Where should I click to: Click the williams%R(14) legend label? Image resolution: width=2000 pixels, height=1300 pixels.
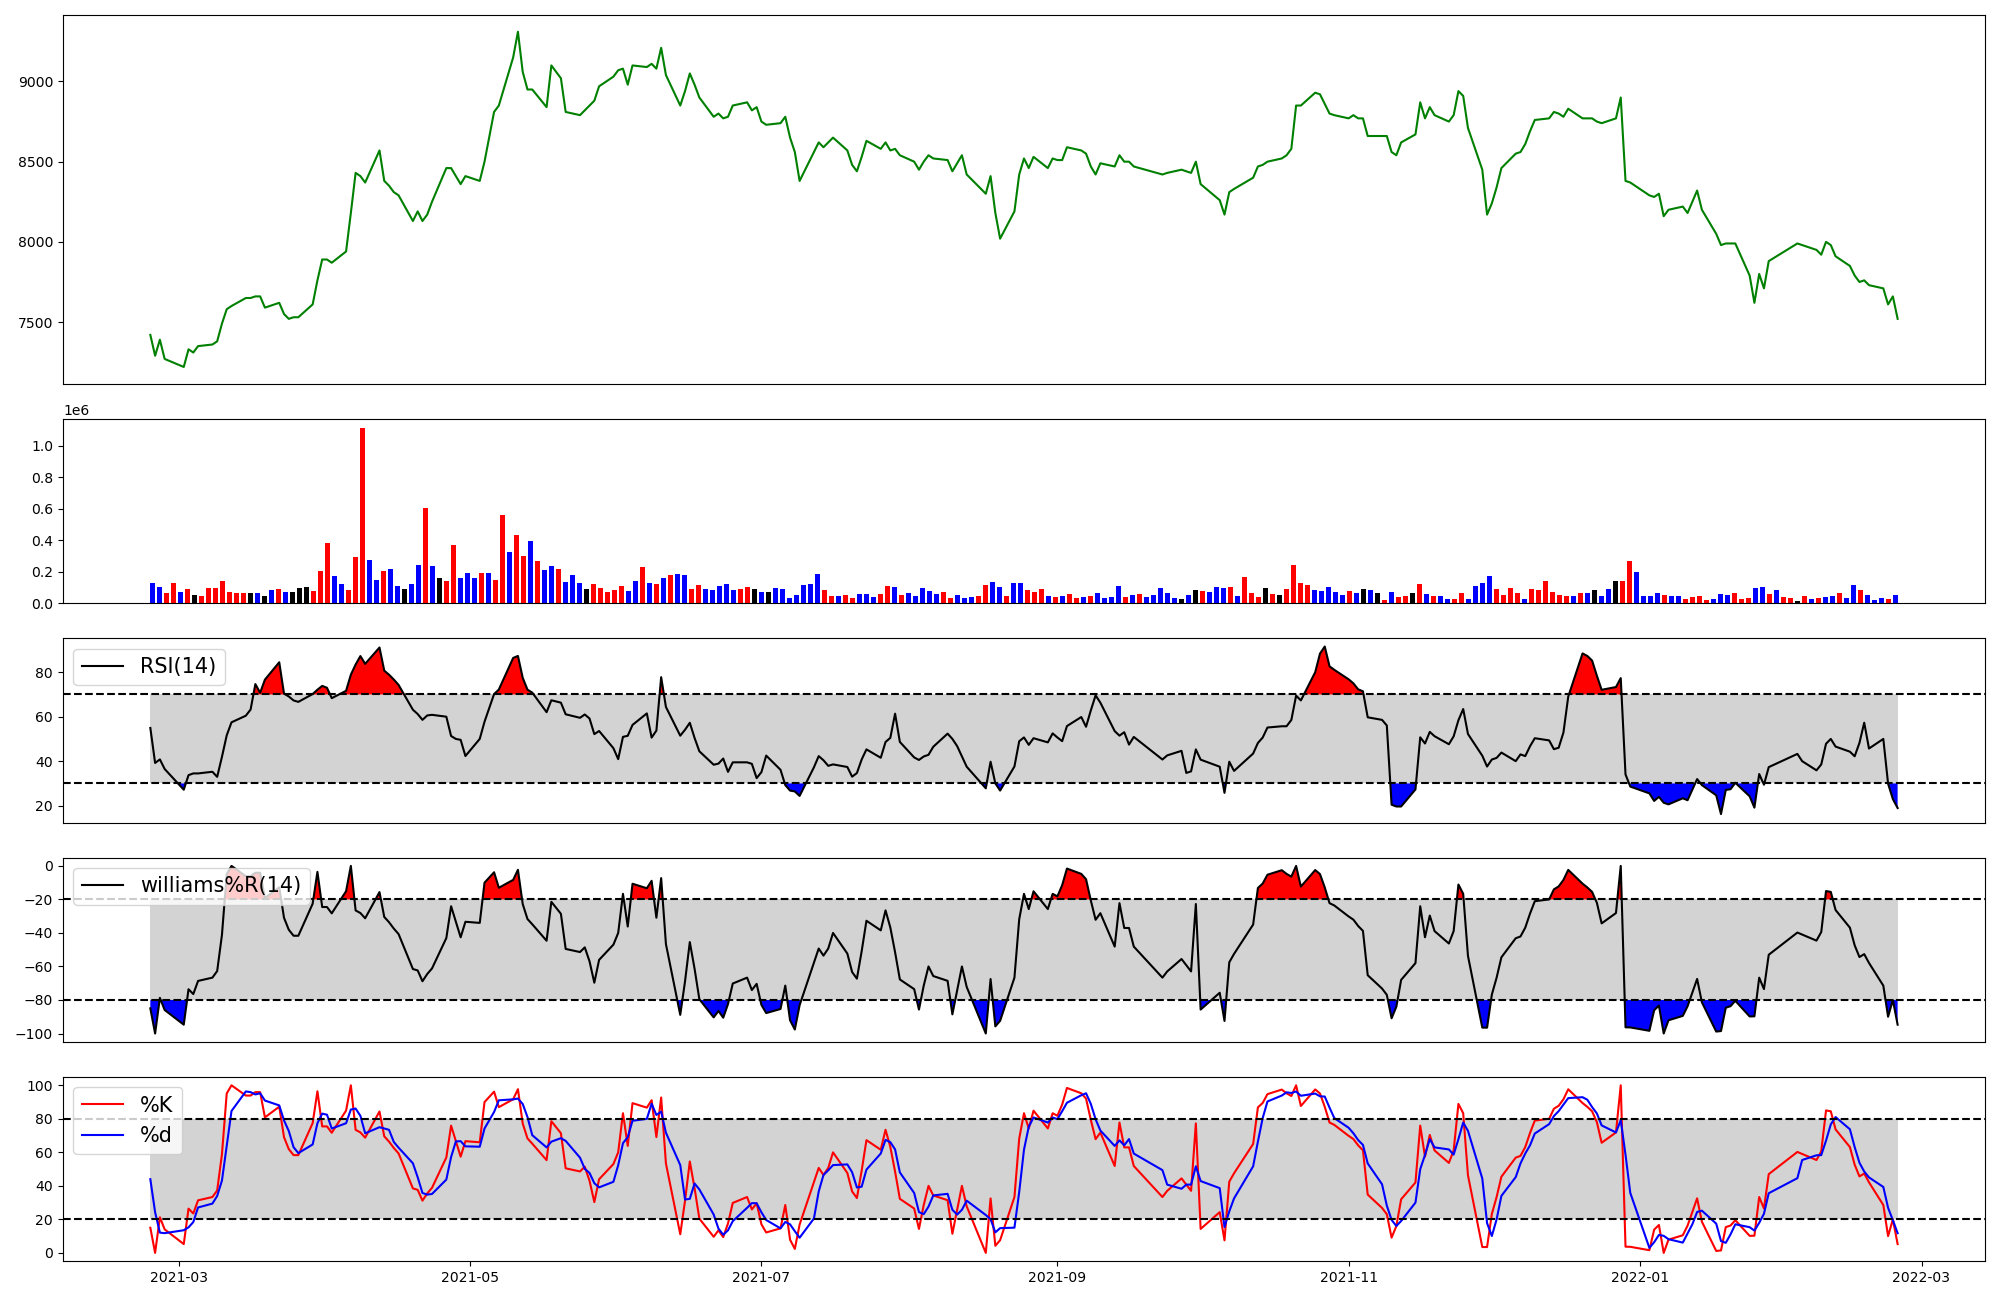[220, 885]
